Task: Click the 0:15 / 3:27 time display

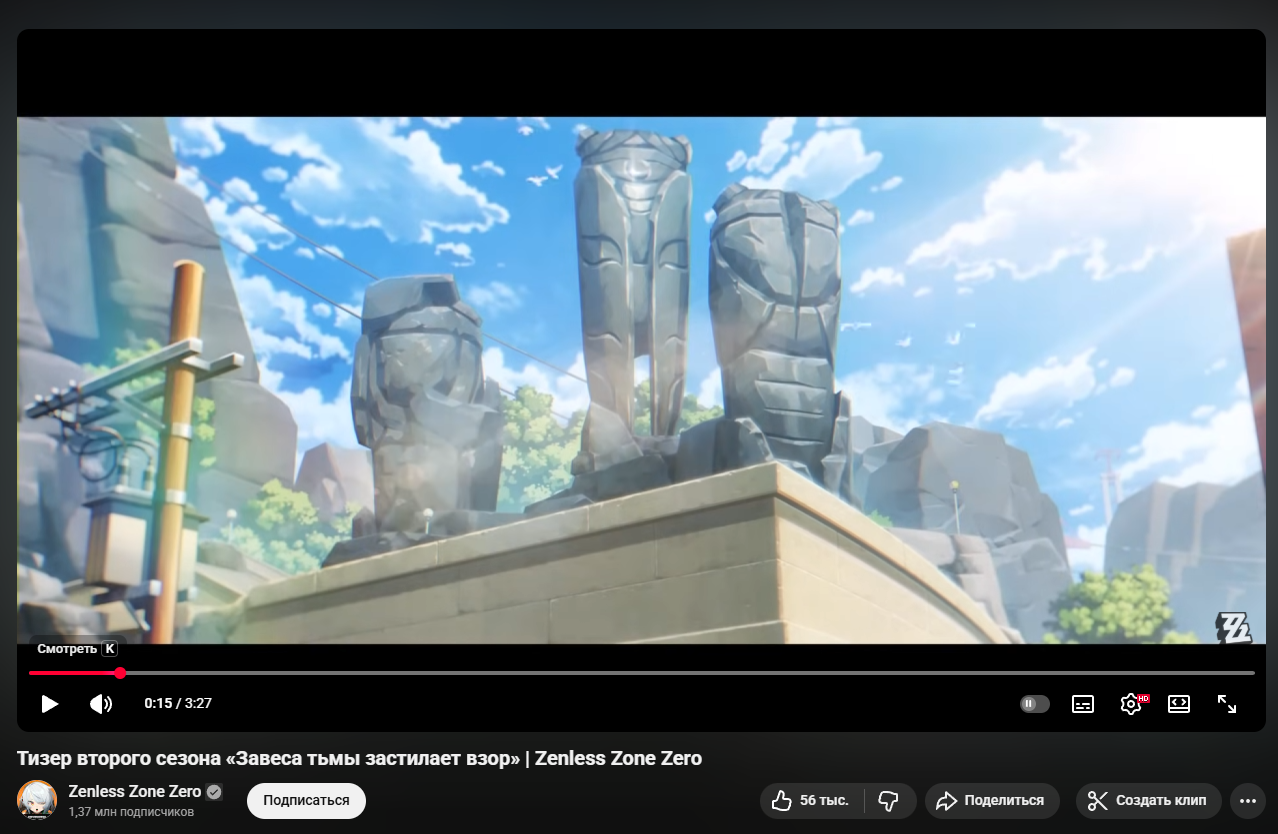Action: pyautogui.click(x=178, y=703)
